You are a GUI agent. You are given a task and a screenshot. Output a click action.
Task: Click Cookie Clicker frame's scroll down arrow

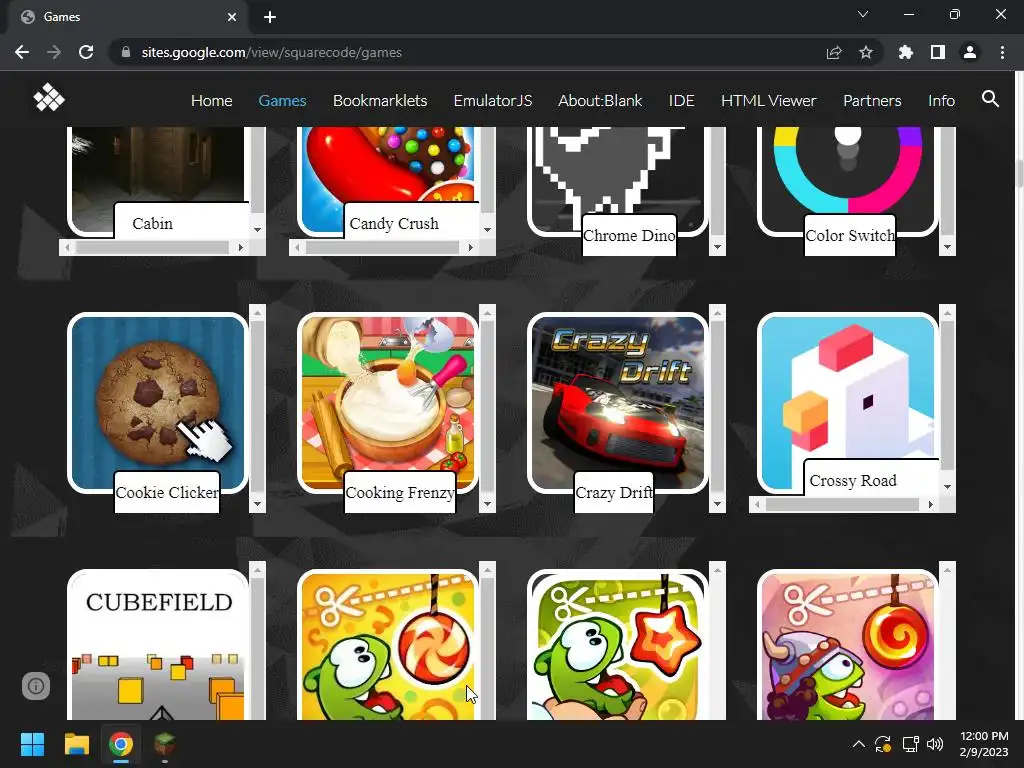click(x=257, y=504)
